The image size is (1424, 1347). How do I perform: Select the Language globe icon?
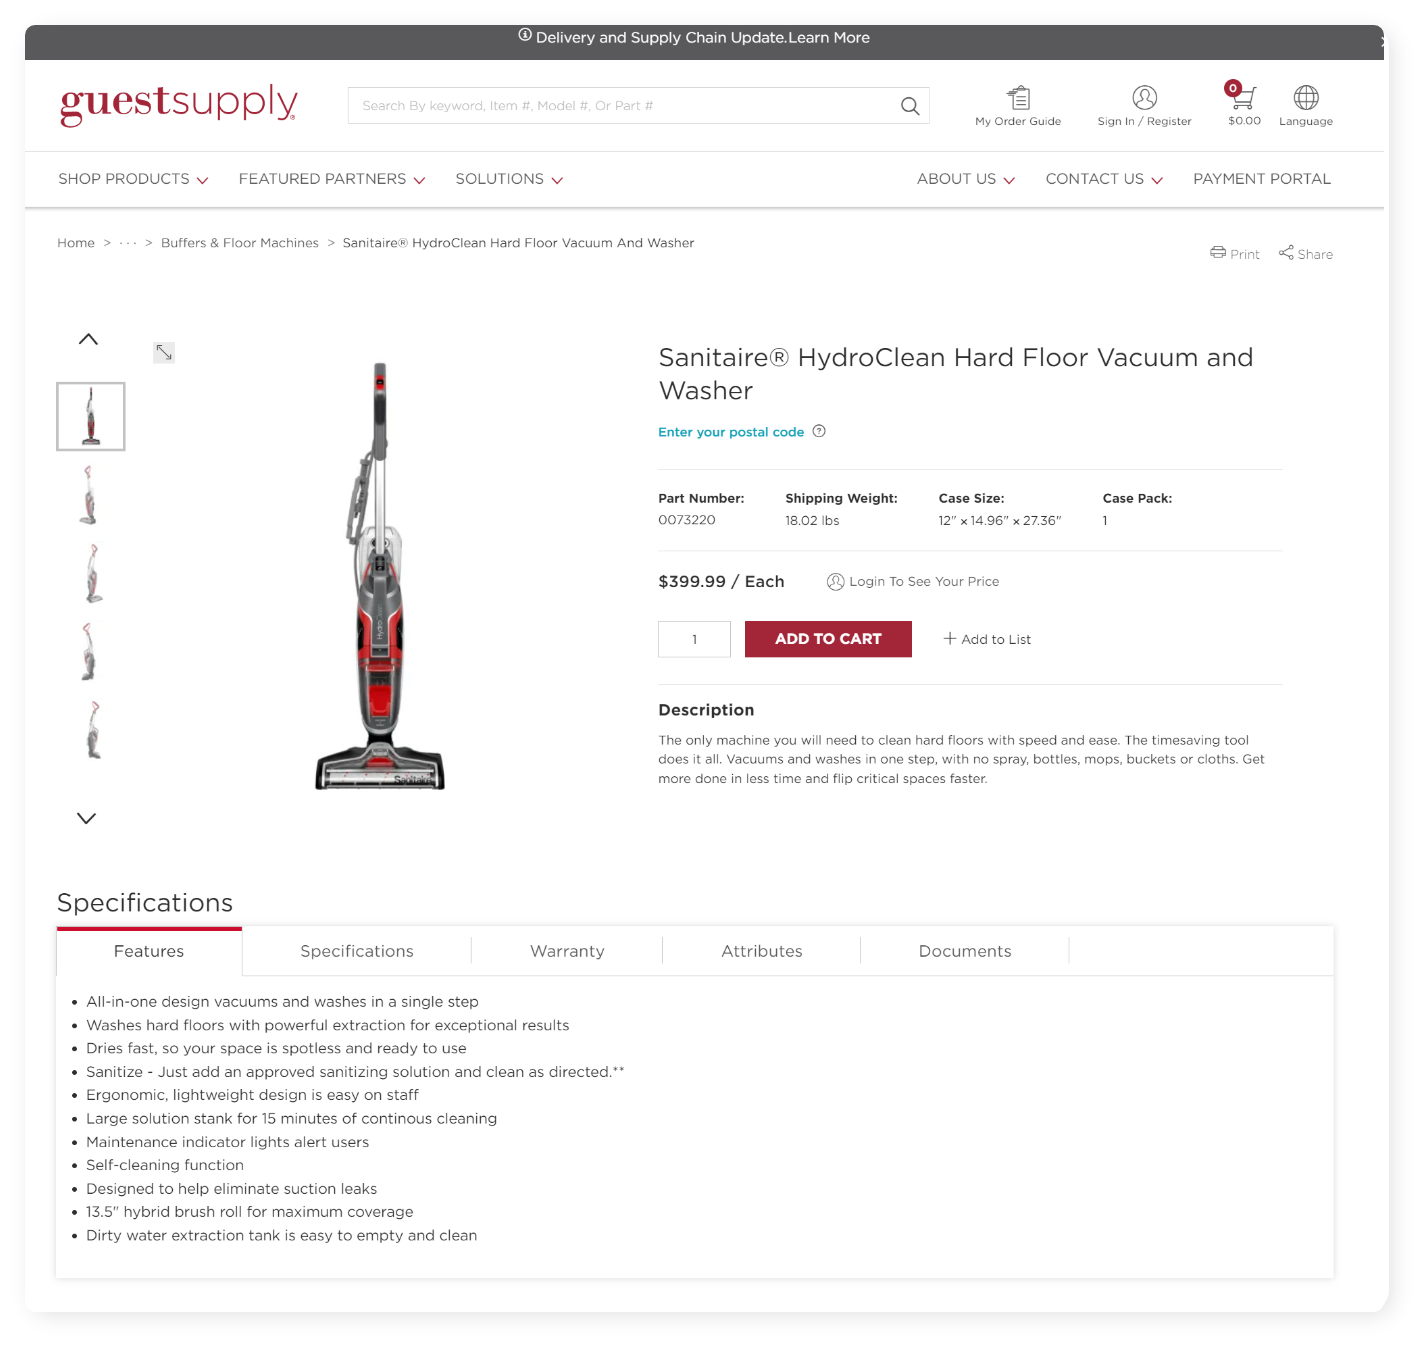tap(1306, 97)
